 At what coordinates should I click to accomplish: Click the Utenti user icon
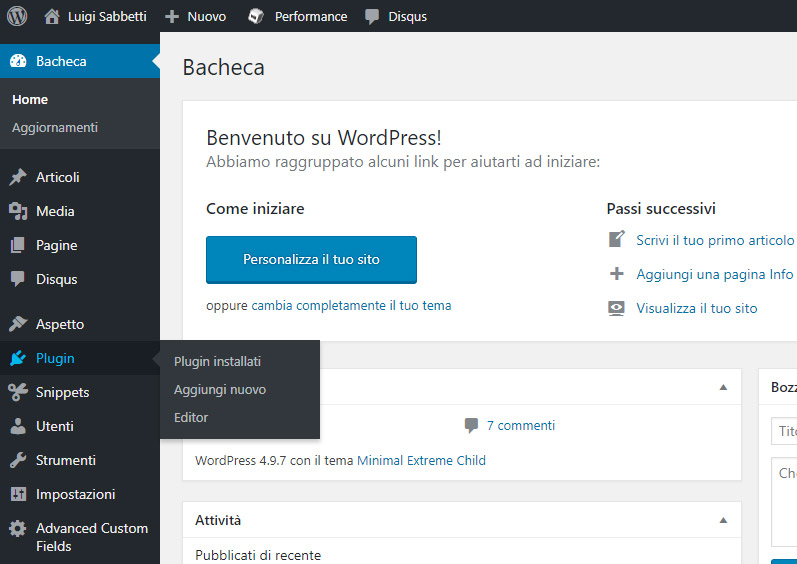point(18,426)
